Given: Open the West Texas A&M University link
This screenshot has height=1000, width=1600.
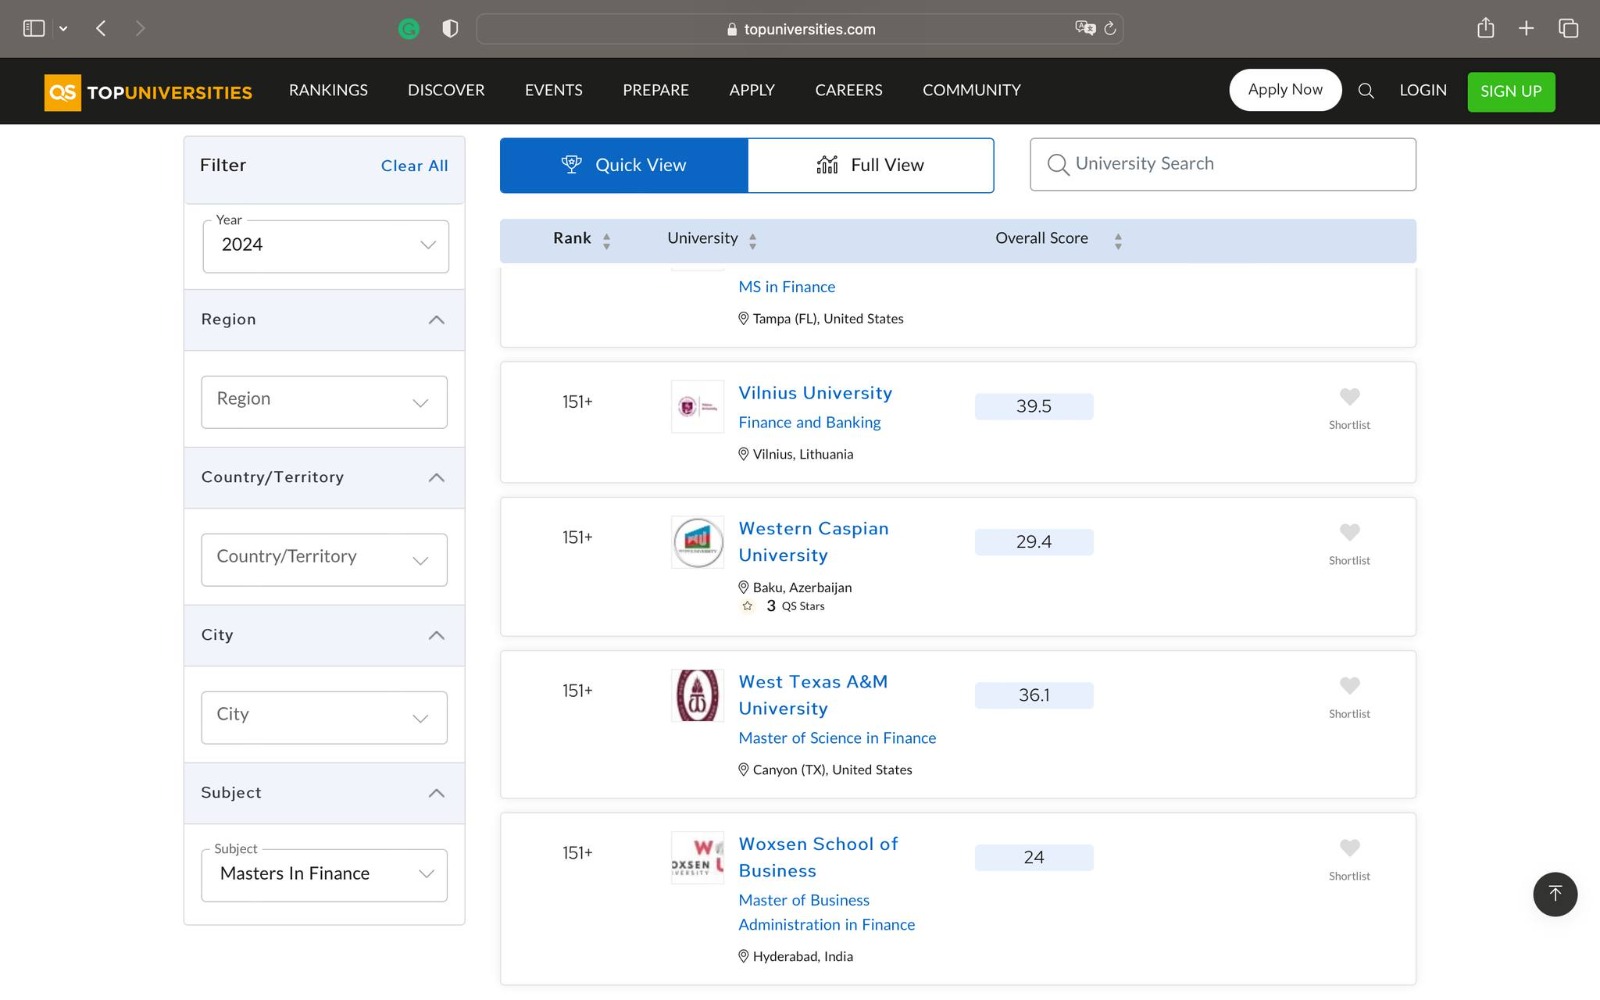Looking at the screenshot, I should pyautogui.click(x=813, y=695).
